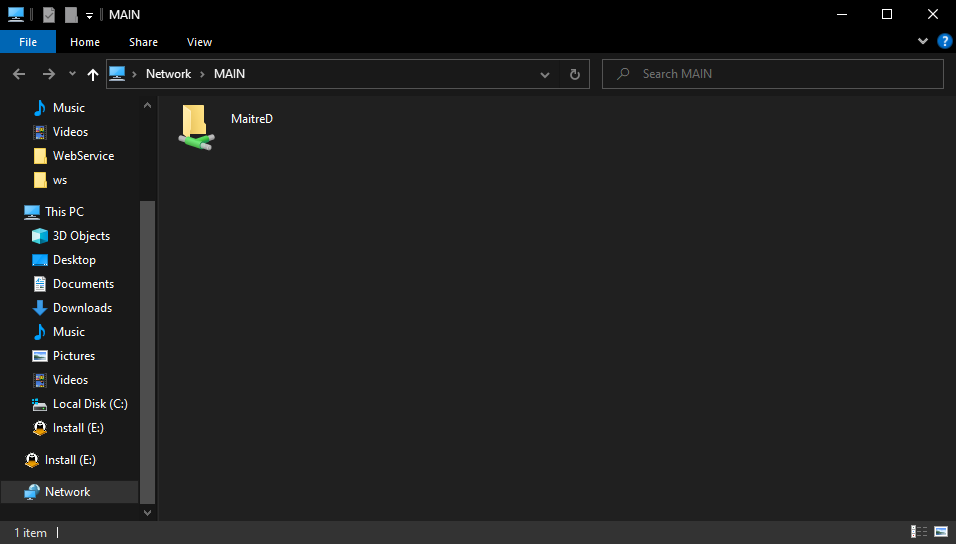The width and height of the screenshot is (956, 544).
Task: Open Customize Quick Access Toolbar dropdown
Action: pos(89,15)
